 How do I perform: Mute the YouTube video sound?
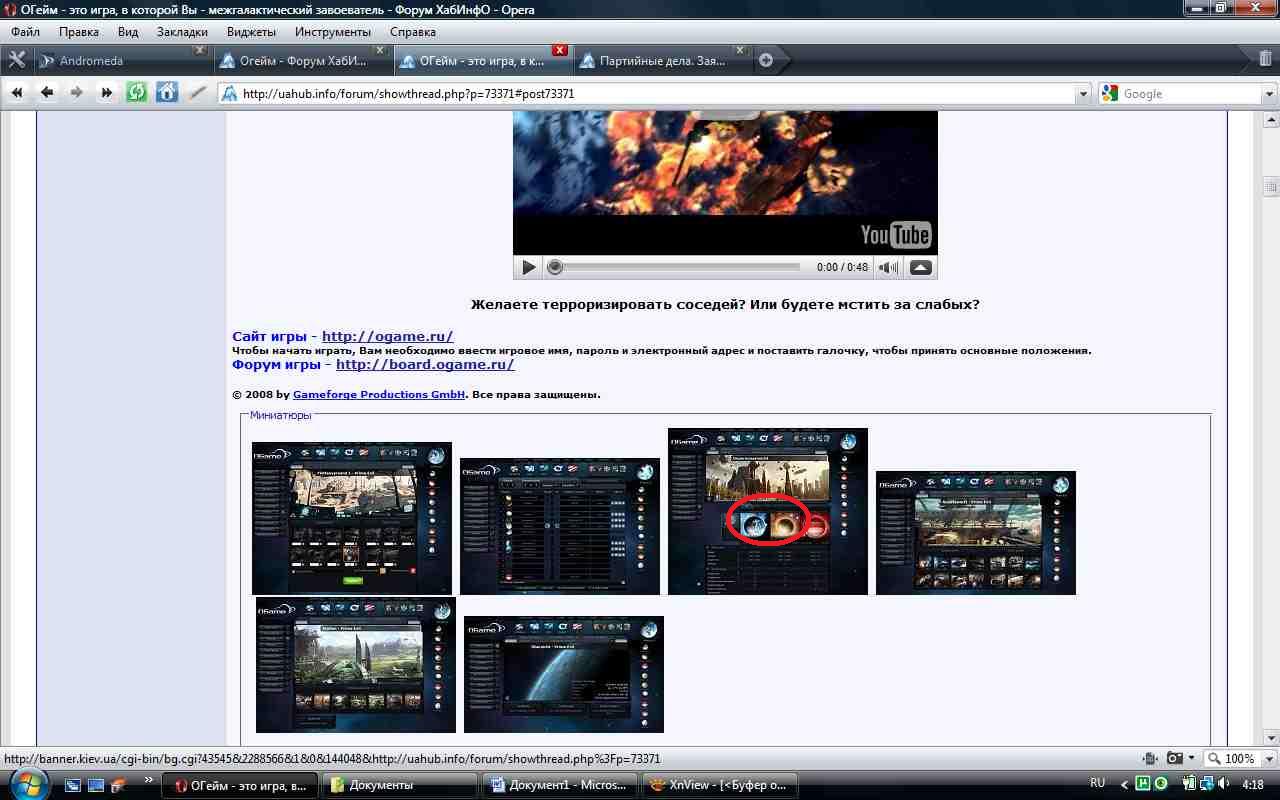(x=887, y=267)
